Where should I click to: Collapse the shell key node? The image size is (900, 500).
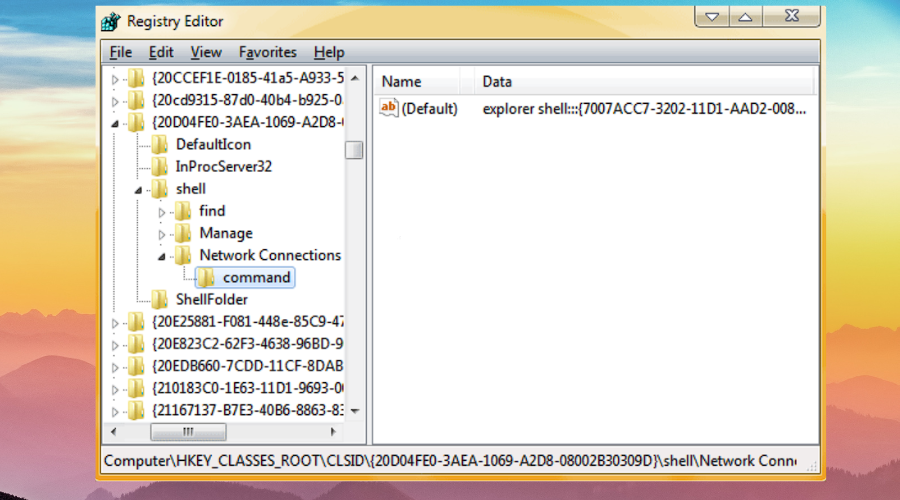138,189
